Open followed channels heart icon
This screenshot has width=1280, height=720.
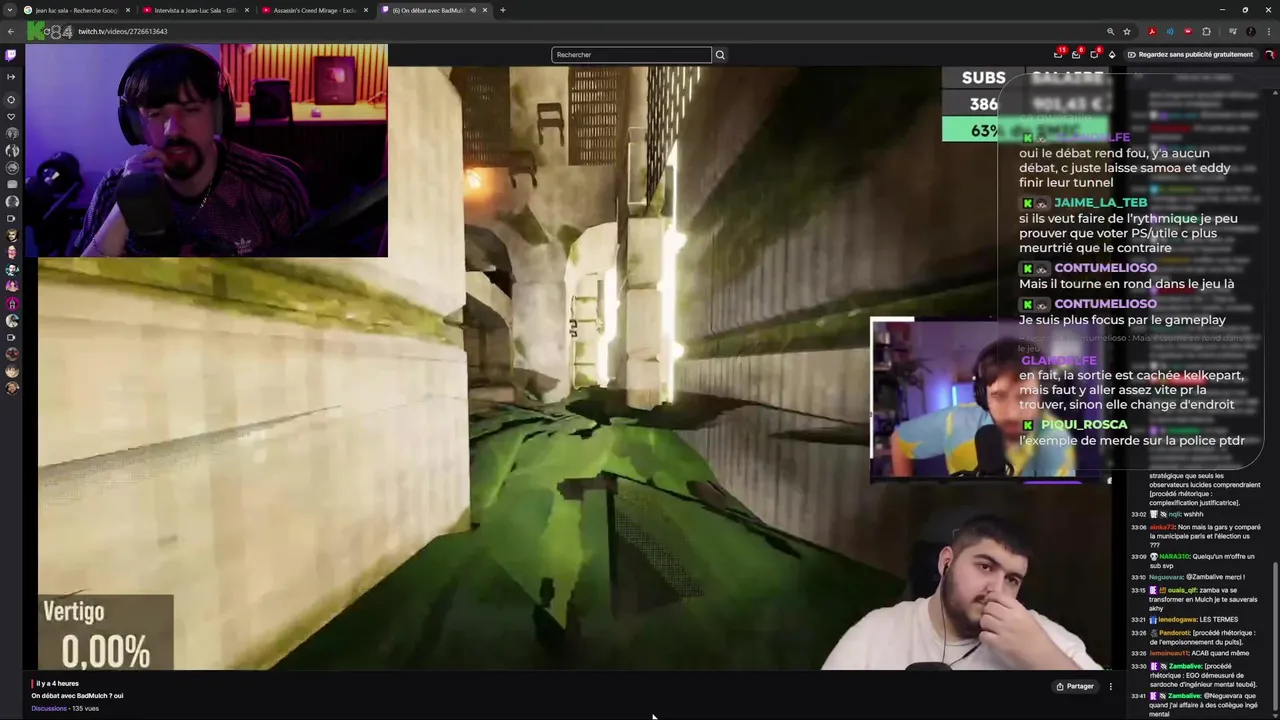click(11, 116)
